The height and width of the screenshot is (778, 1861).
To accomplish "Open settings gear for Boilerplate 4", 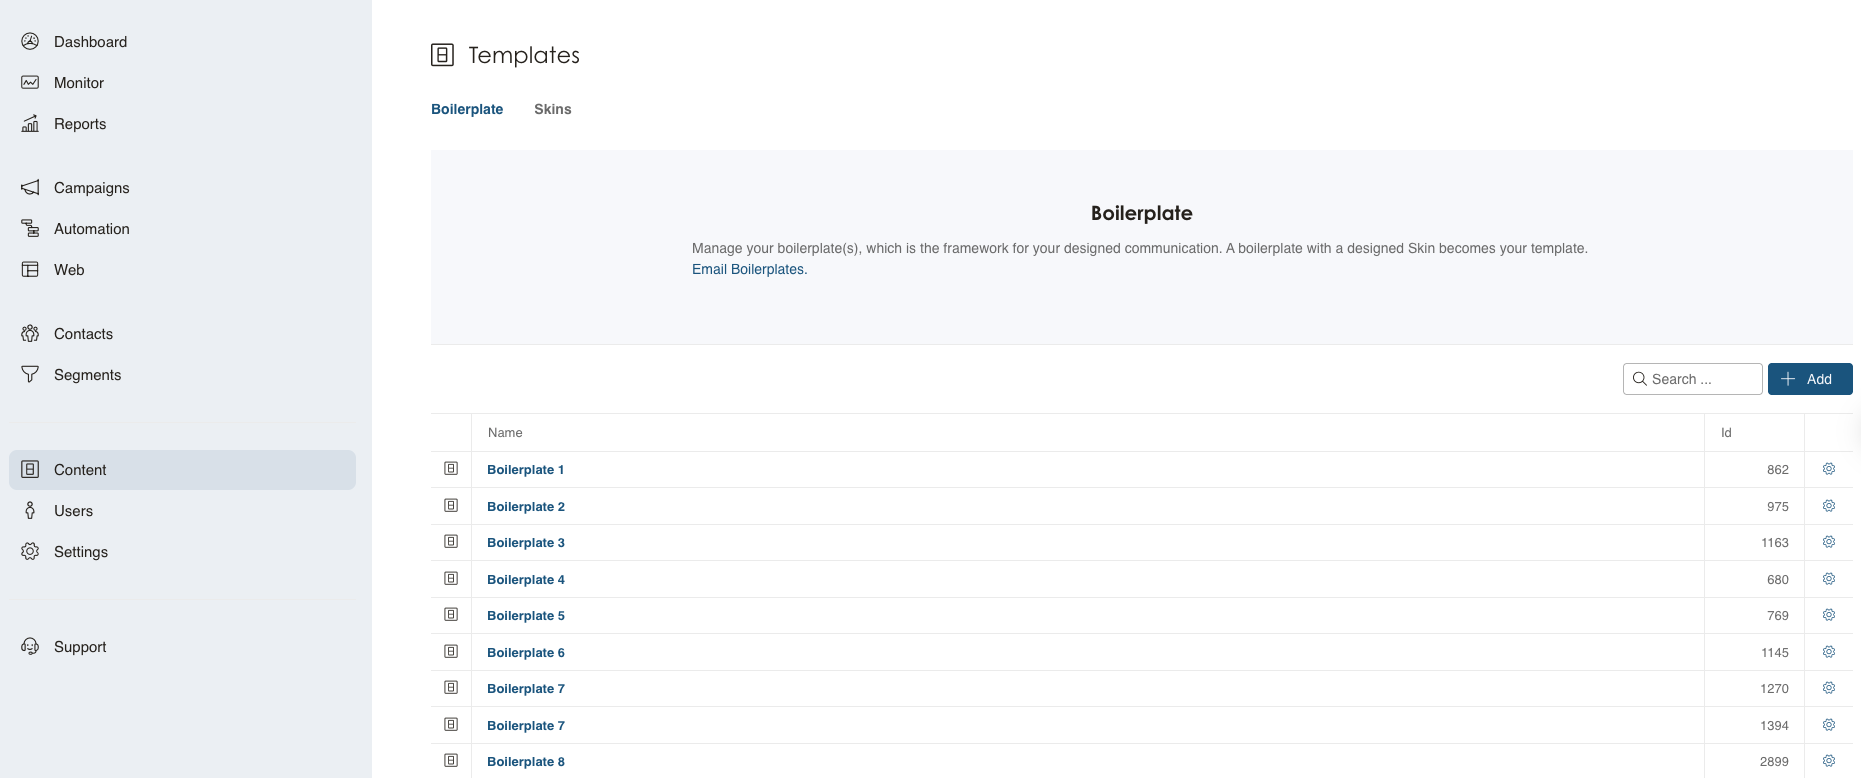I will point(1828,579).
